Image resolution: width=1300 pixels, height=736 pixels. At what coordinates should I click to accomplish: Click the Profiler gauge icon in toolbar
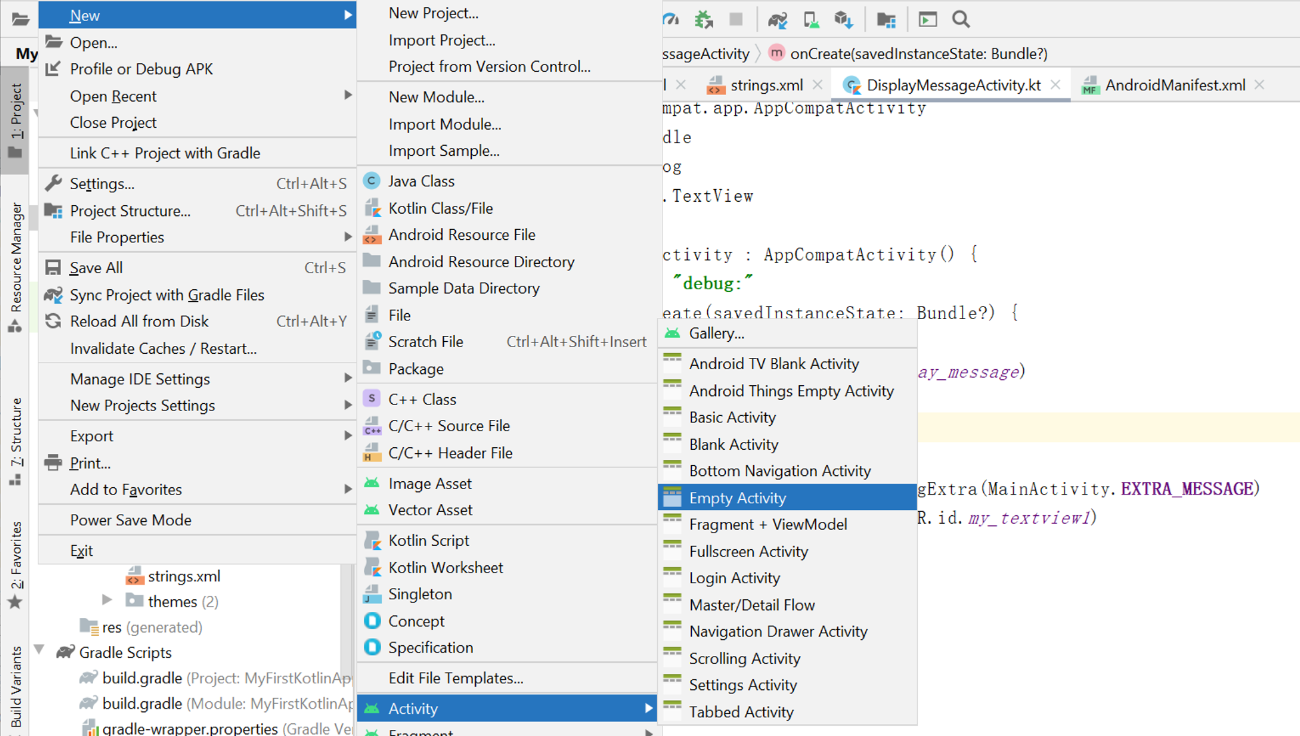pyautogui.click(x=671, y=19)
